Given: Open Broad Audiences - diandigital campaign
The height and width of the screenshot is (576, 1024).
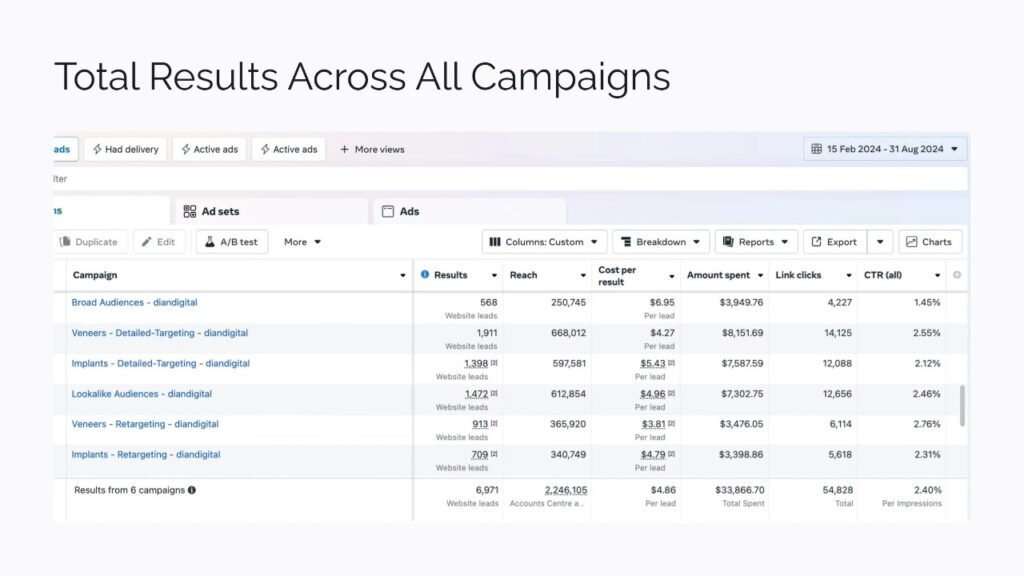Looking at the screenshot, I should click(x=135, y=302).
